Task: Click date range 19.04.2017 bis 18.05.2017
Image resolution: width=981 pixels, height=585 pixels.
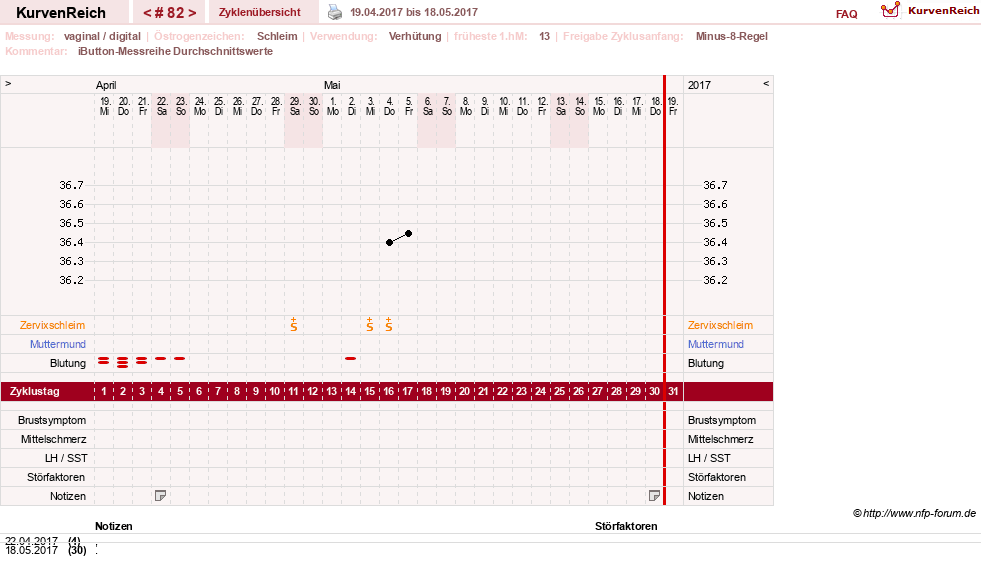Action: pos(414,12)
